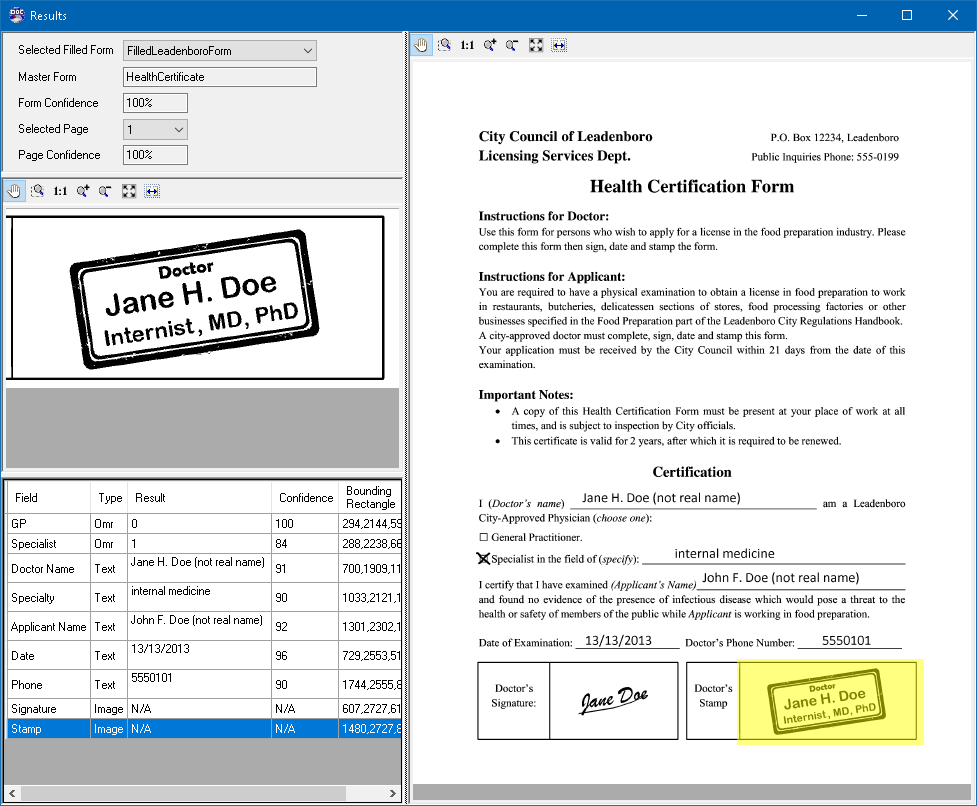The width and height of the screenshot is (977, 806).
Task: Click the checked Specialist checkbox on form
Action: [x=484, y=559]
